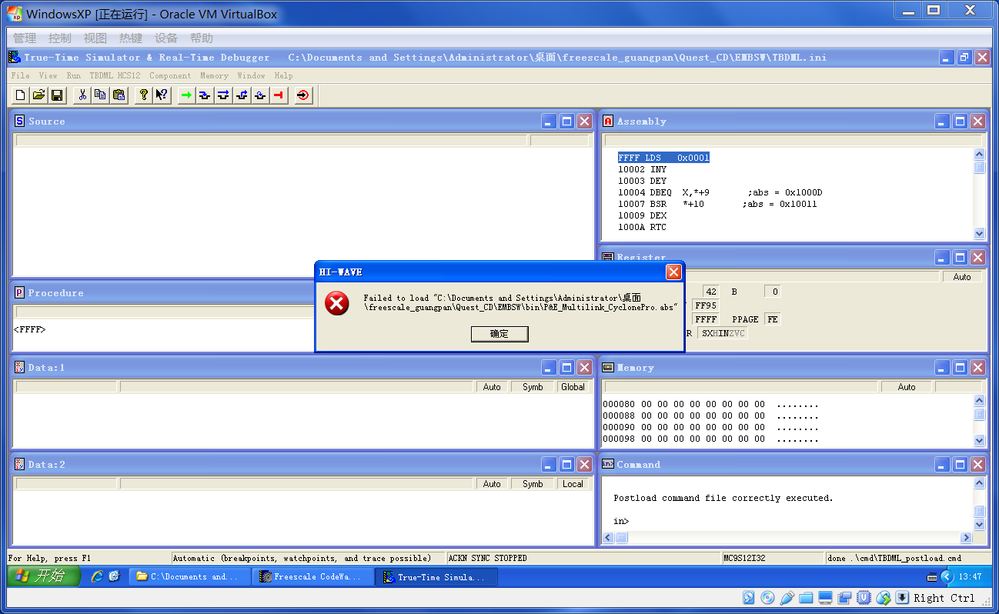Click the Assembly Step debugger icon
999x614 pixels.
(260, 96)
